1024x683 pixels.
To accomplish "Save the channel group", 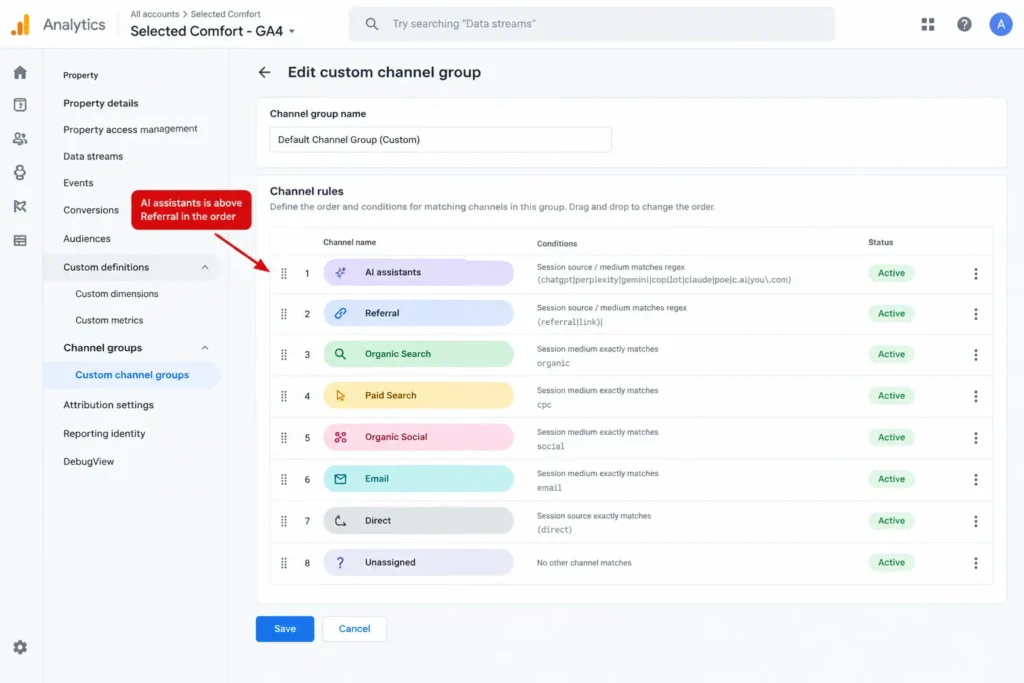I will (285, 629).
